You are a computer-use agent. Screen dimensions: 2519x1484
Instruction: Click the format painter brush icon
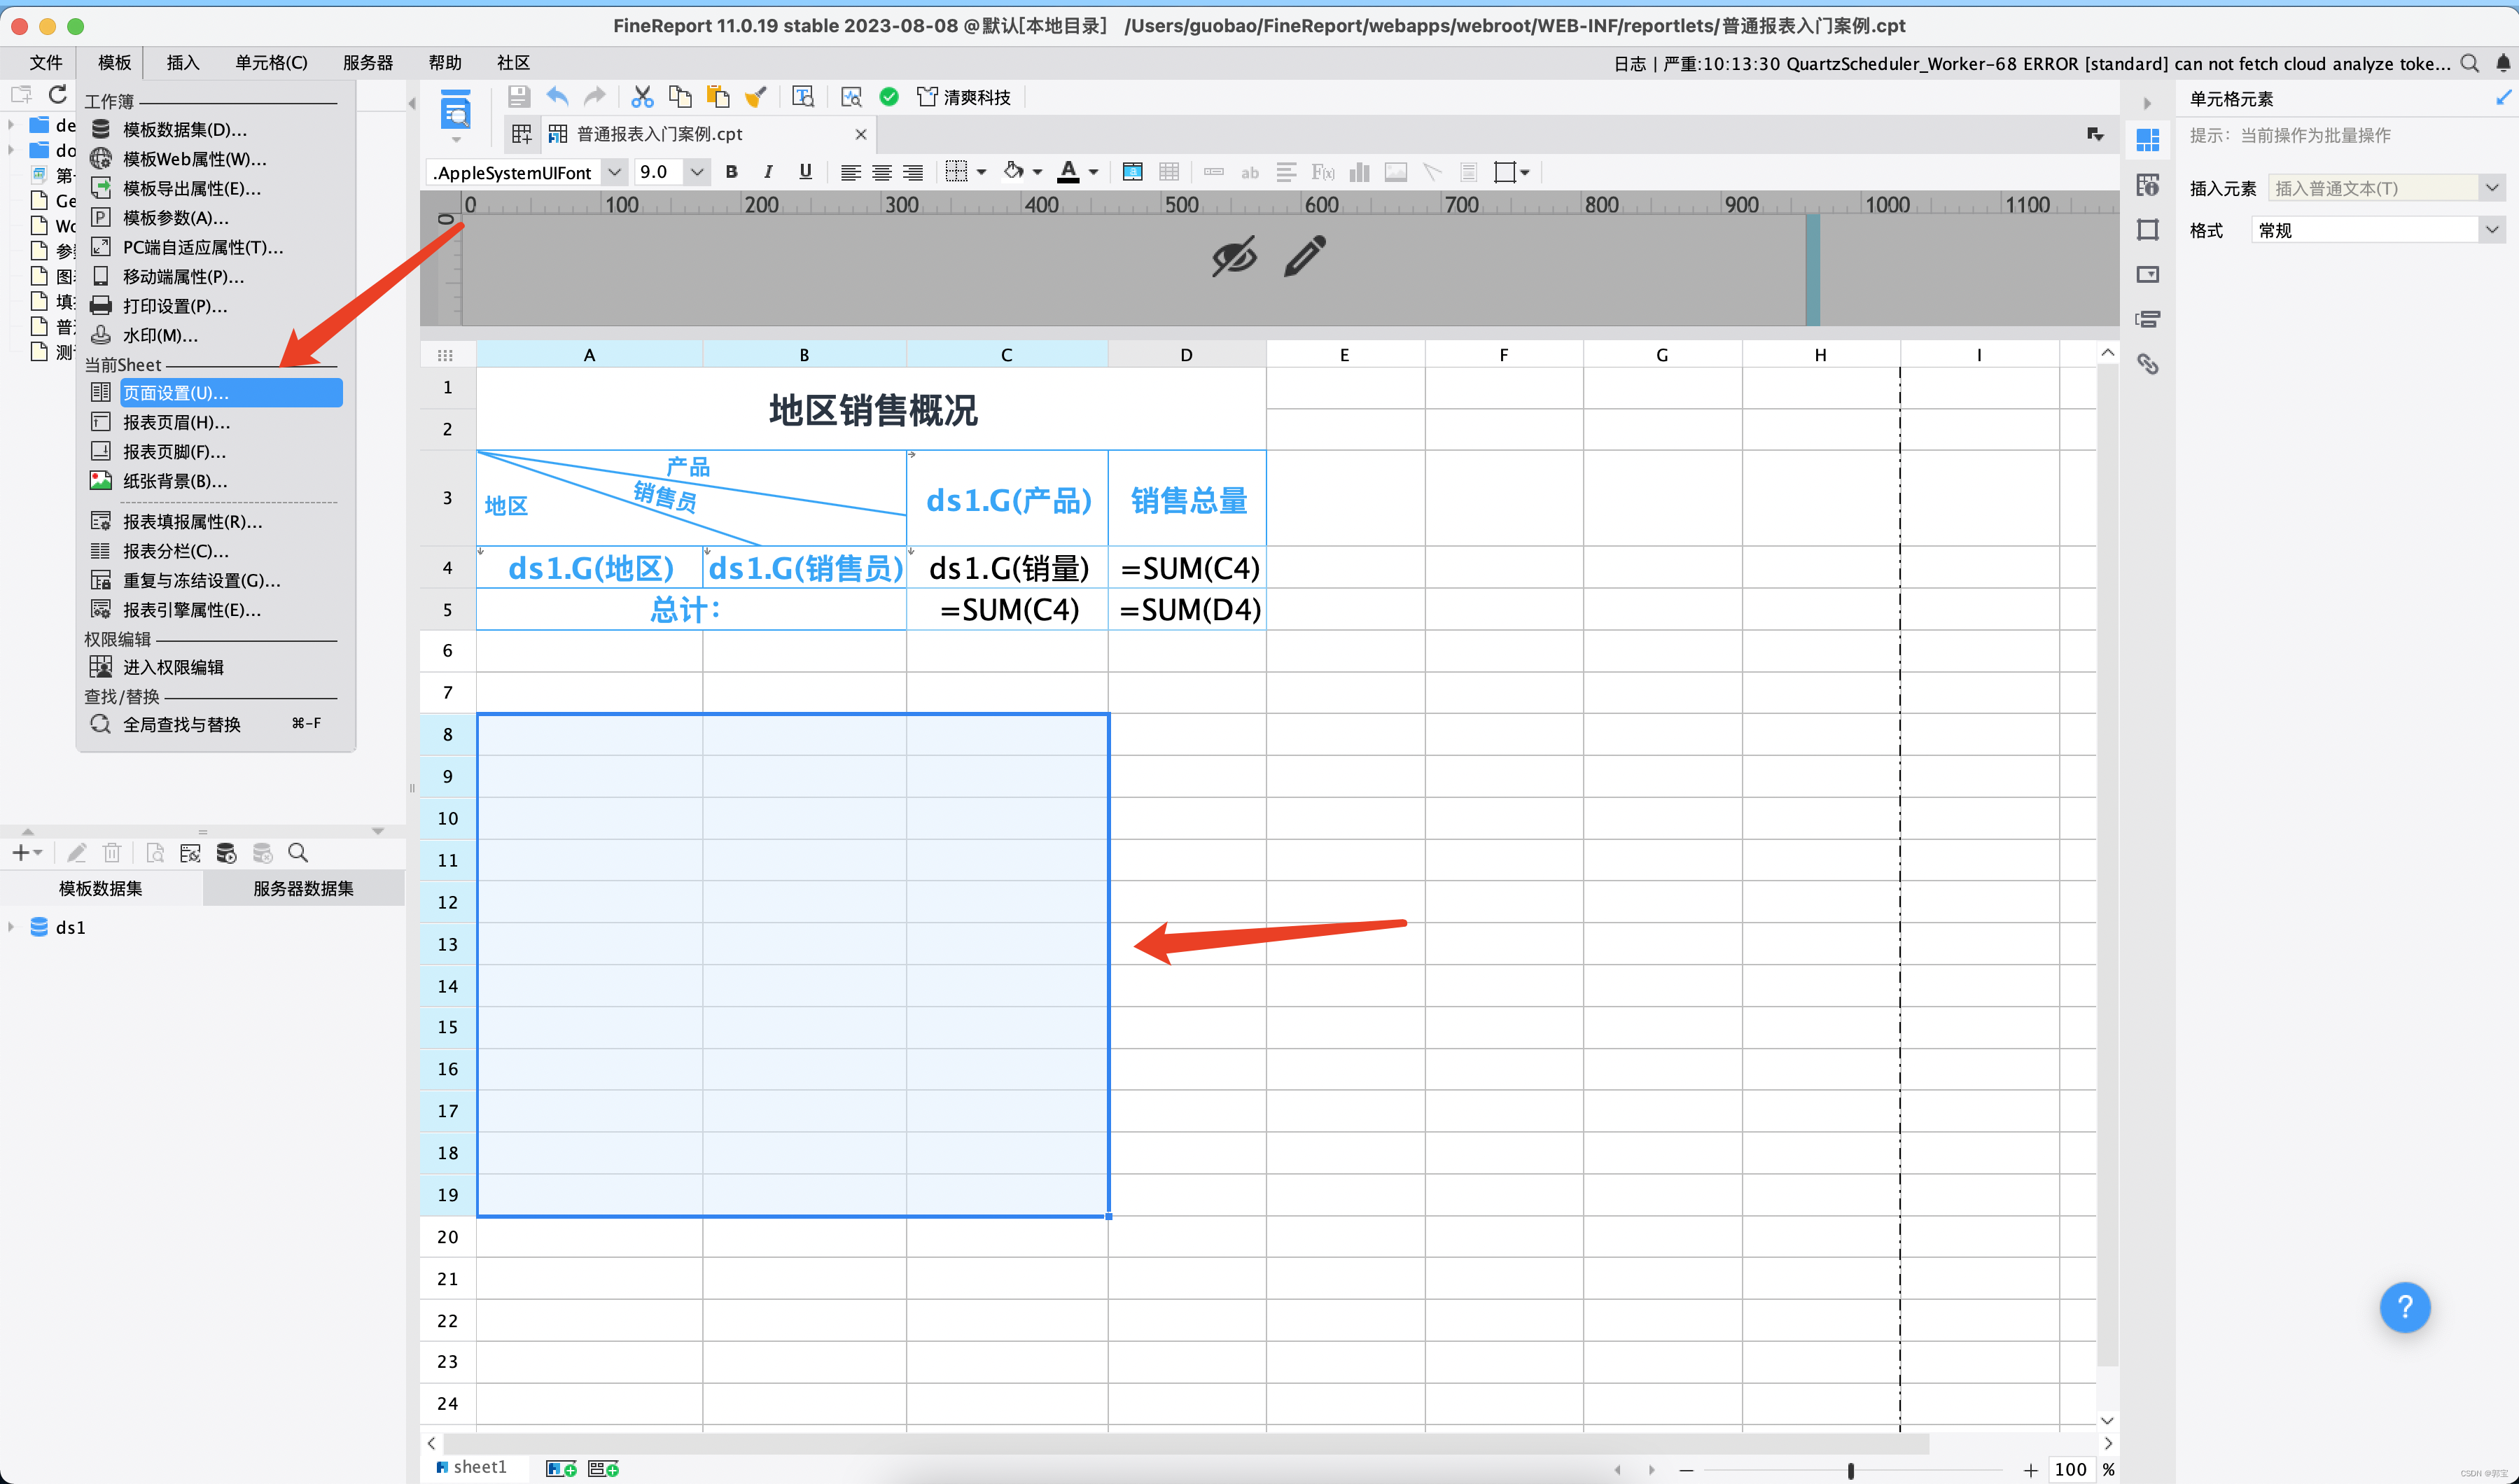point(756,97)
